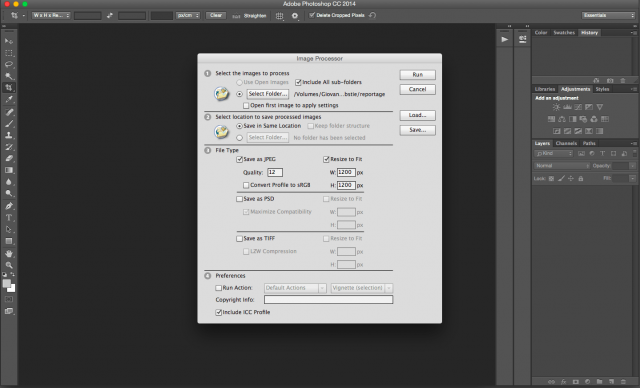Select the Horizontal Type tool
The height and width of the screenshot is (388, 640).
(x=9, y=218)
